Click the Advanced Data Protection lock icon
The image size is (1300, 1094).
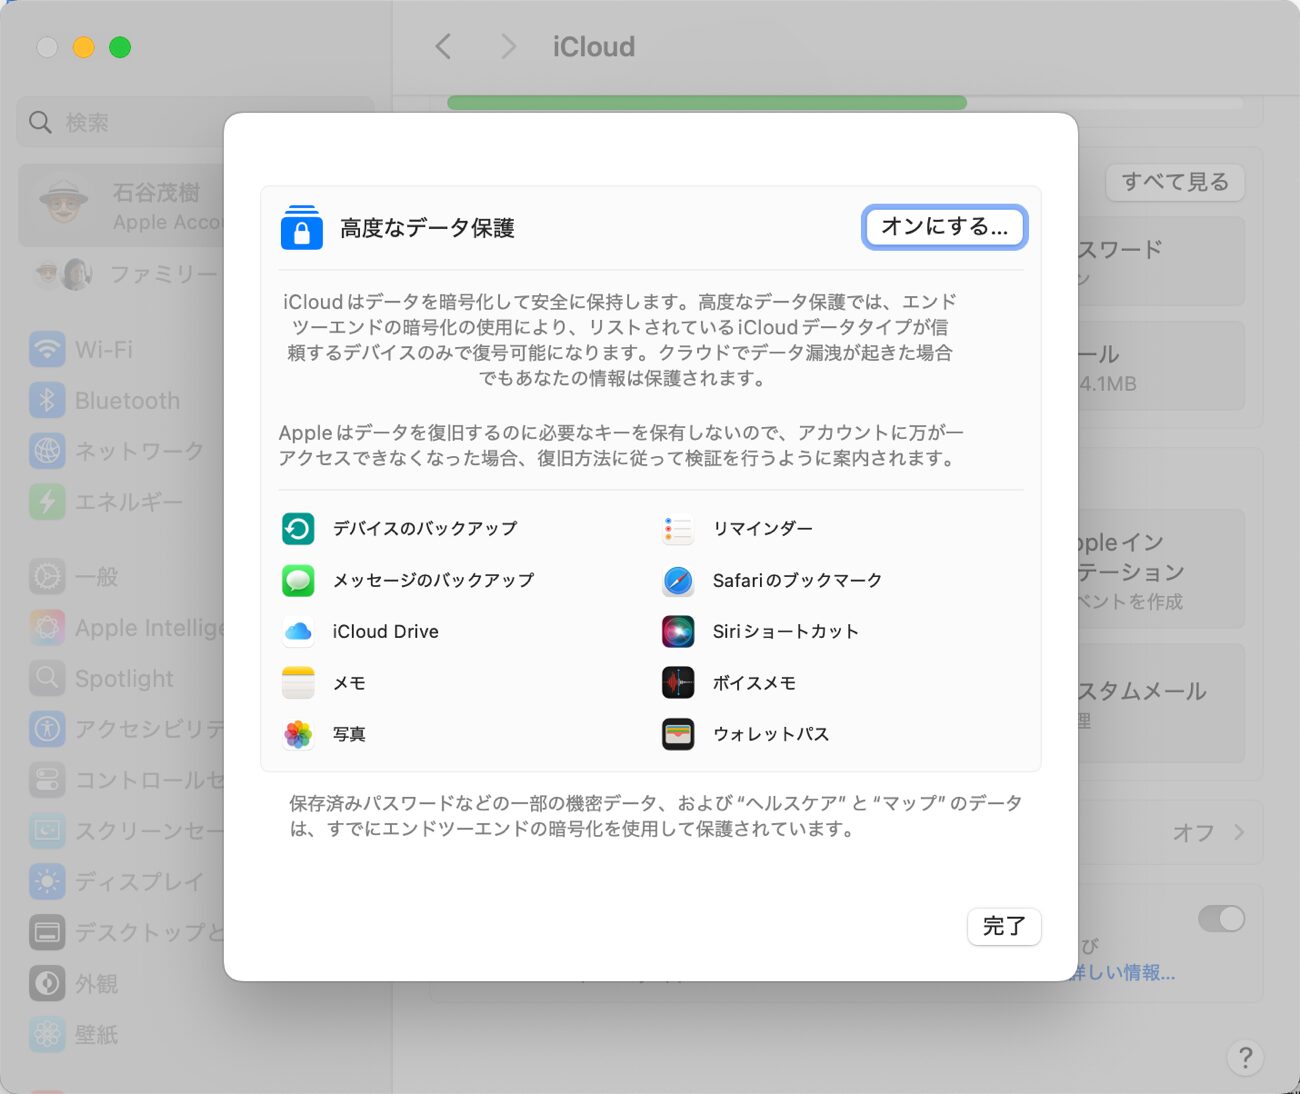tap(301, 228)
